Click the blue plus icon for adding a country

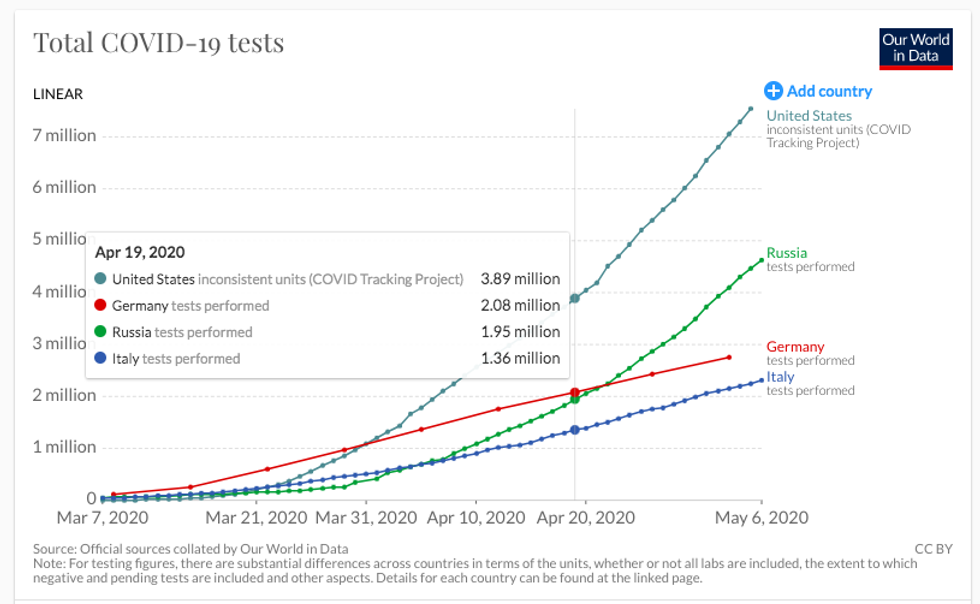pos(773,91)
